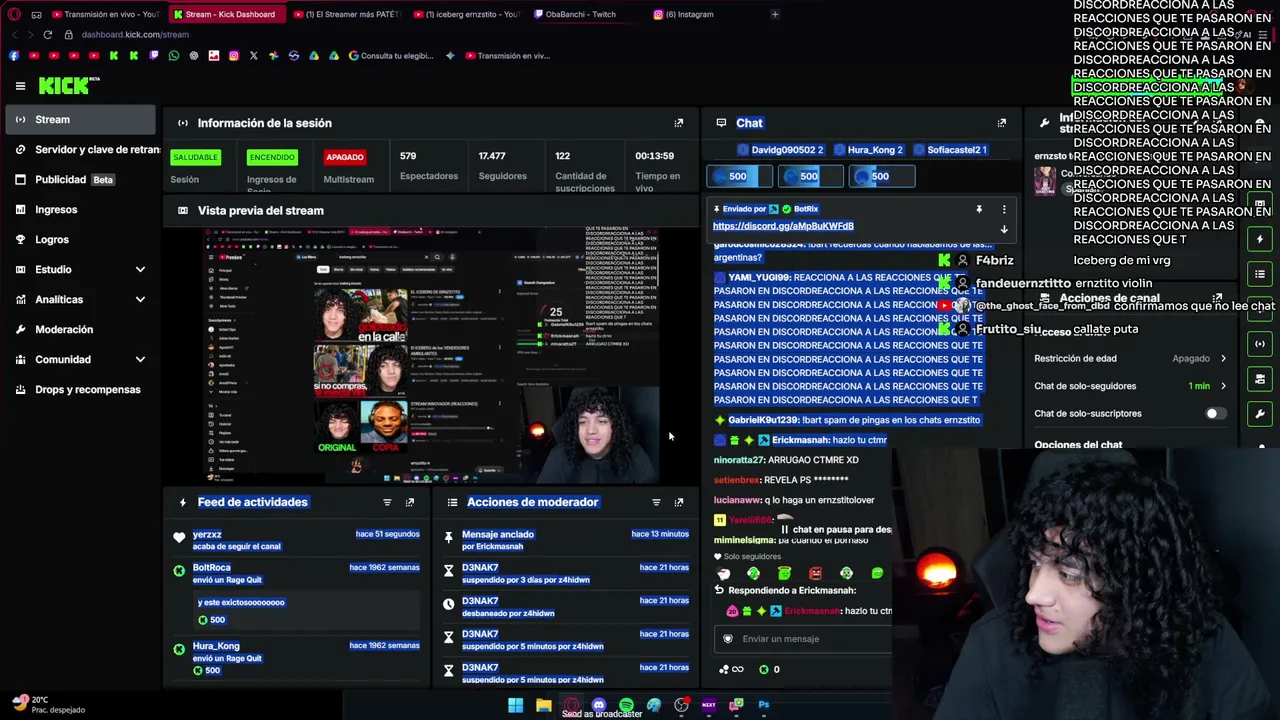Toggle Chat de solo-suscriptores switch
Viewport: 1280px width, 720px height.
pos(1214,414)
